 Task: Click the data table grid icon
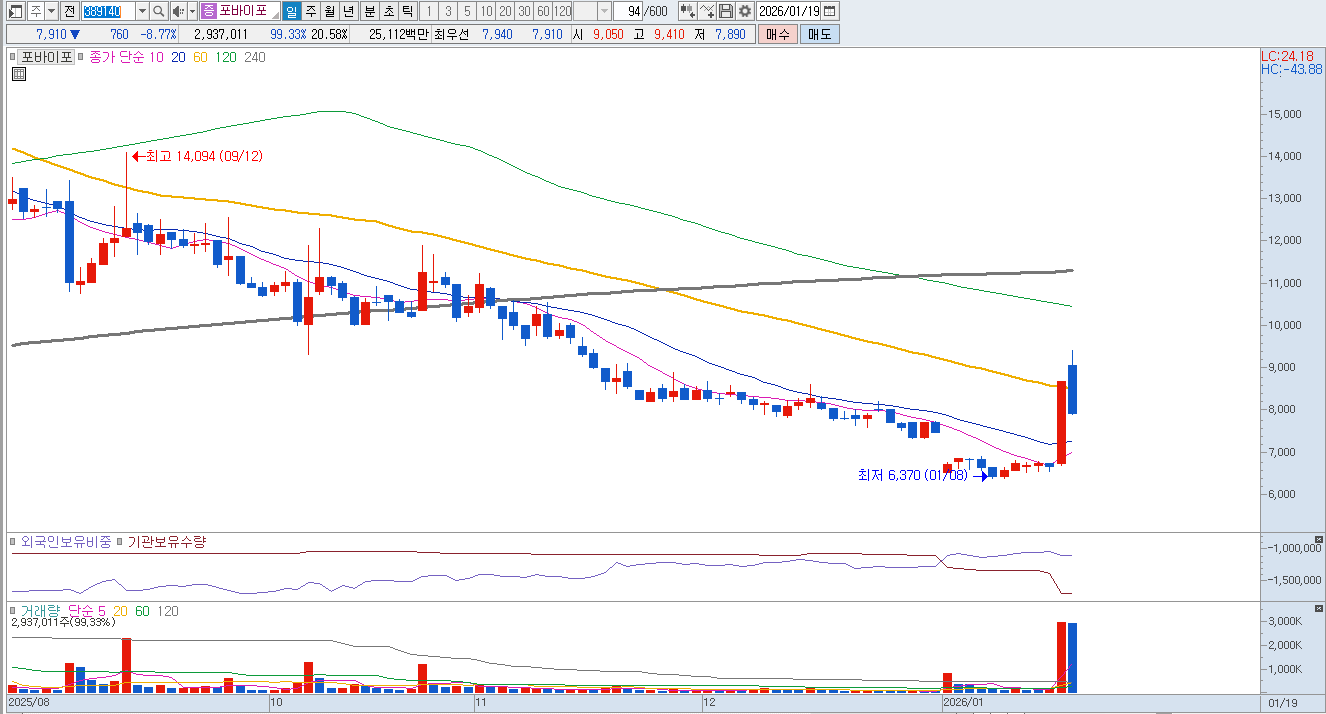pos(19,73)
